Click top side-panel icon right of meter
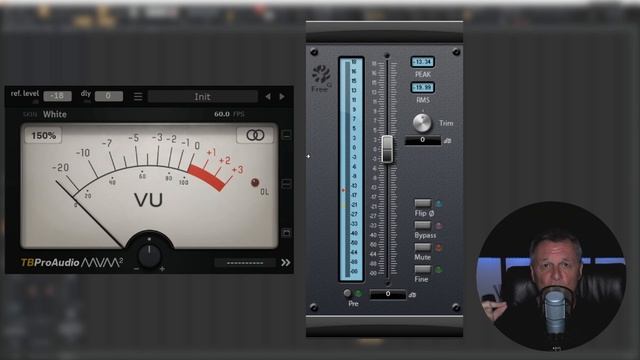The height and width of the screenshot is (360, 640). click(287, 134)
